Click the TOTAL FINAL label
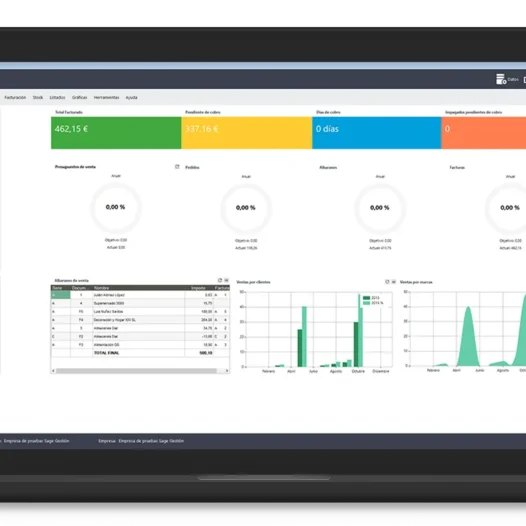Viewport: 526px width, 526px height. tap(106, 353)
